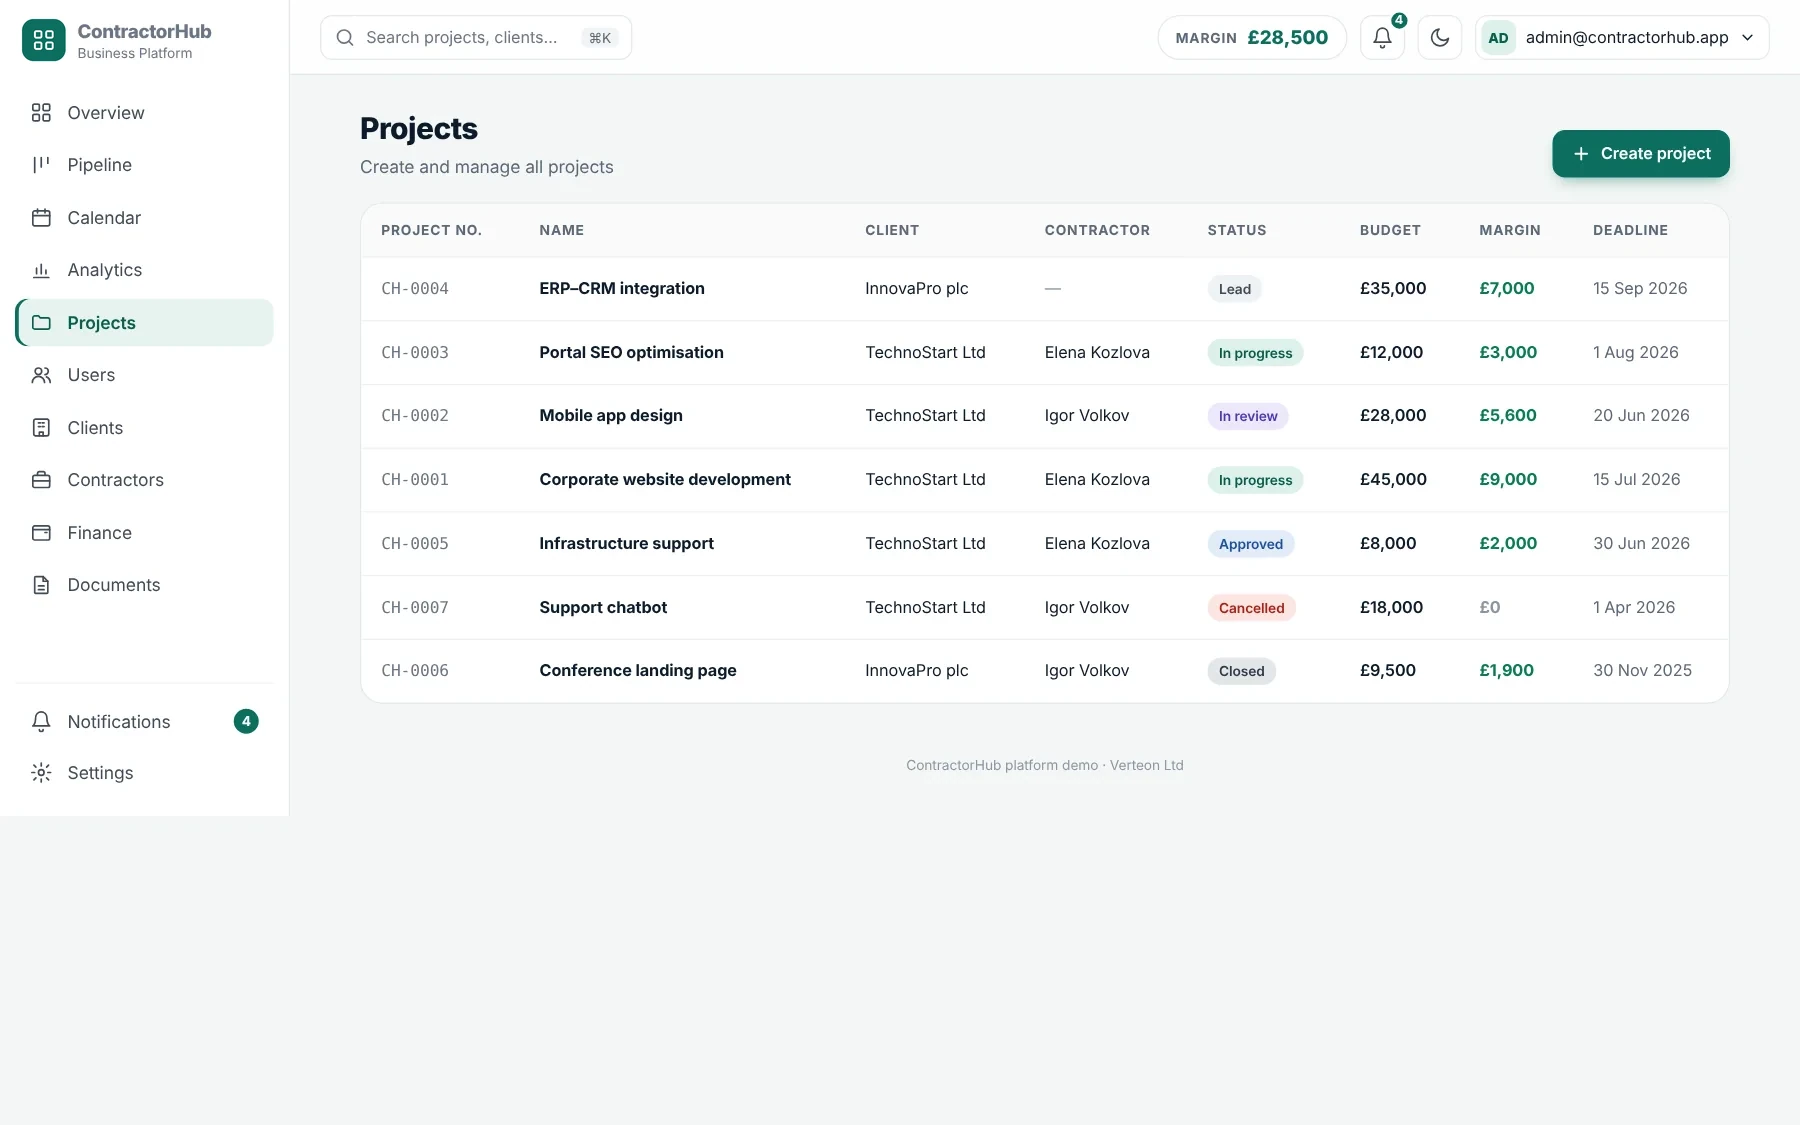
Task: Open the Calendar page
Action: point(145,218)
